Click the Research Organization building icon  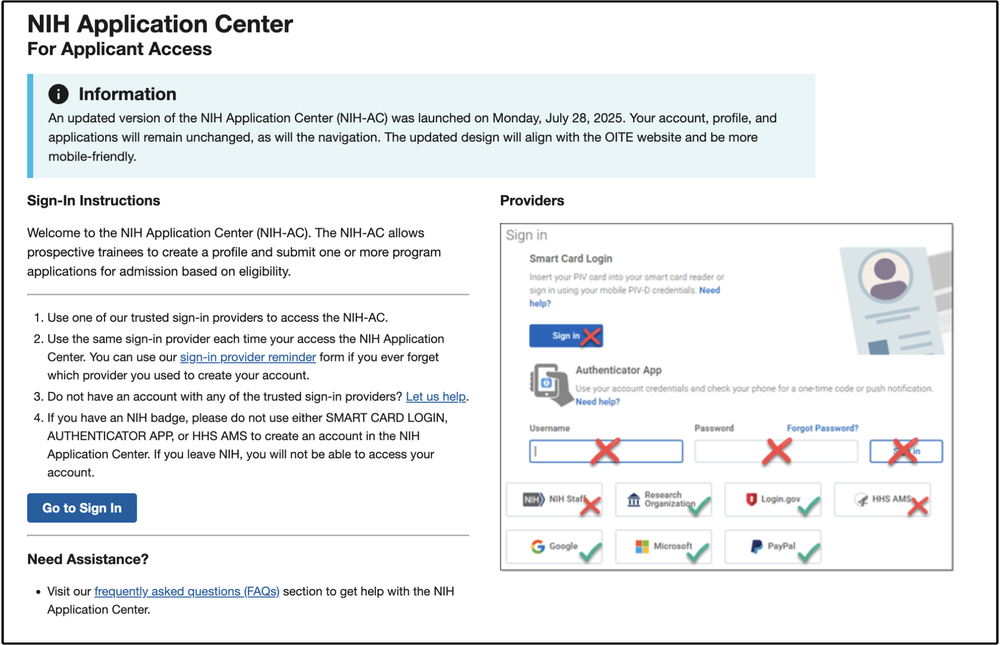point(632,498)
